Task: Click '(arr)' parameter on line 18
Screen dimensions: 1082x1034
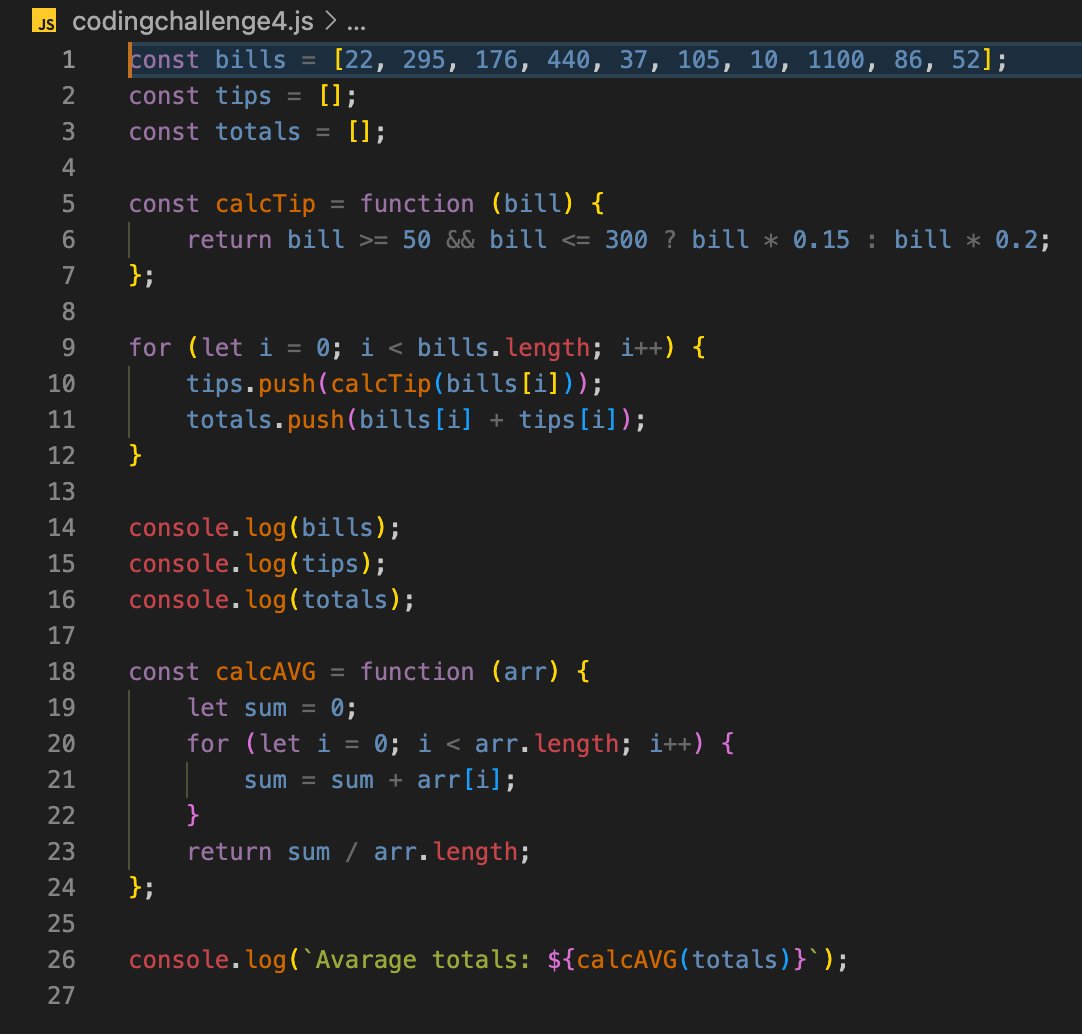Action: coord(524,672)
